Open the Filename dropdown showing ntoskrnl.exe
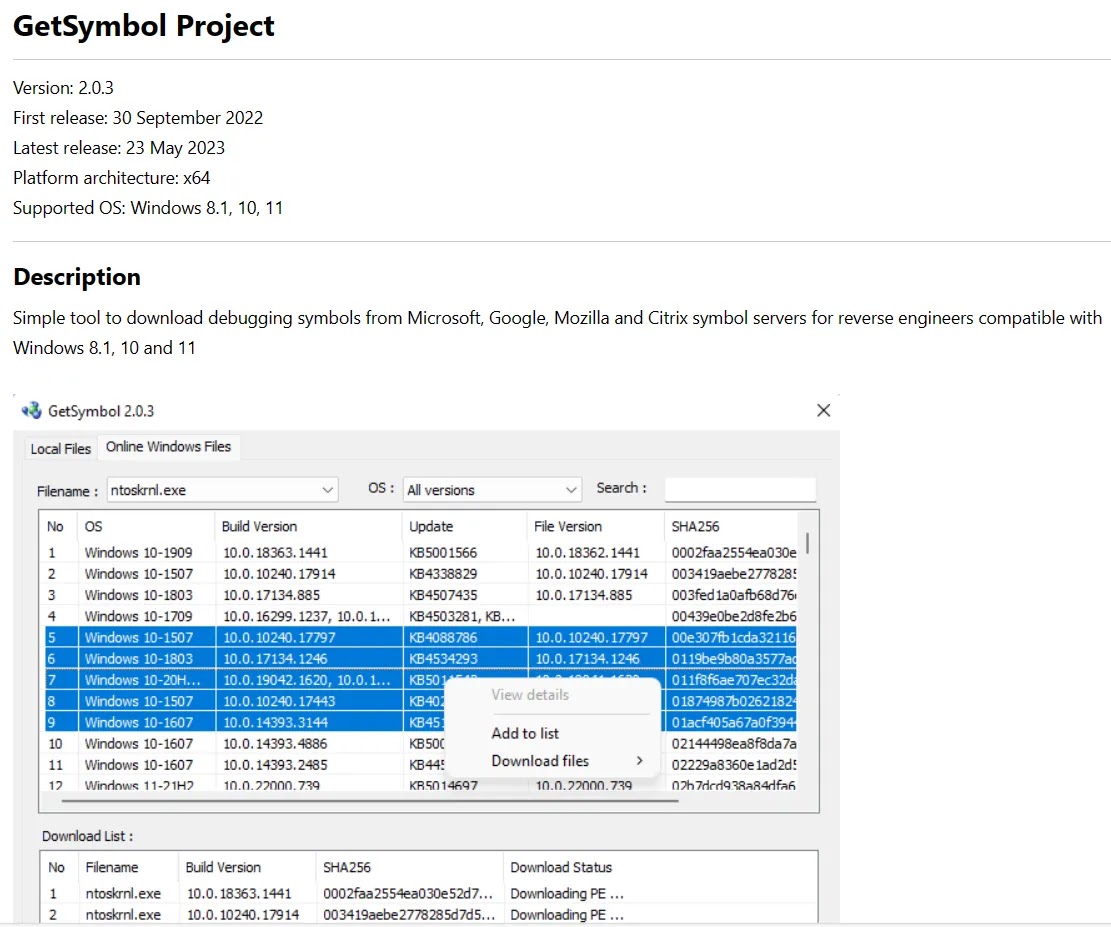1111x927 pixels. [x=222, y=490]
